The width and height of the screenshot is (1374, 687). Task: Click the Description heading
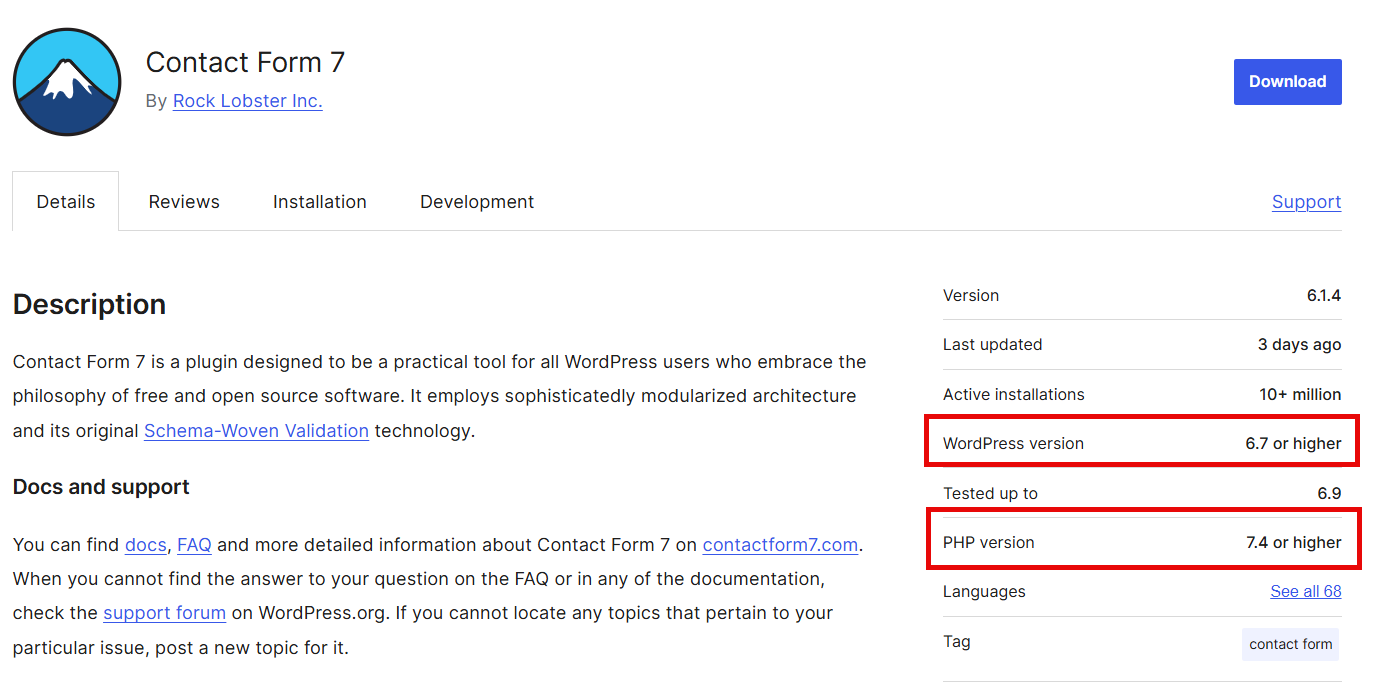[90, 304]
